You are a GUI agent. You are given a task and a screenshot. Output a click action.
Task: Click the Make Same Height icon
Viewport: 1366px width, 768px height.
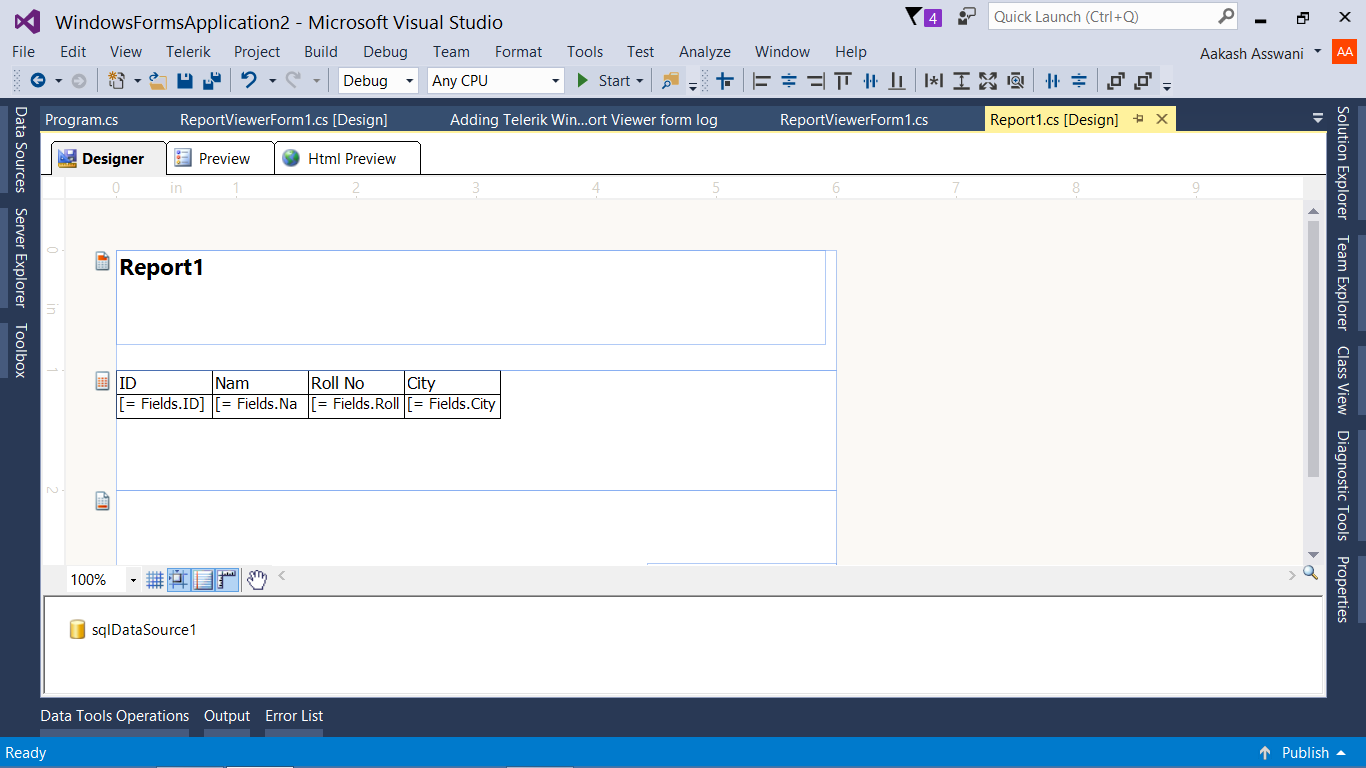tap(961, 81)
